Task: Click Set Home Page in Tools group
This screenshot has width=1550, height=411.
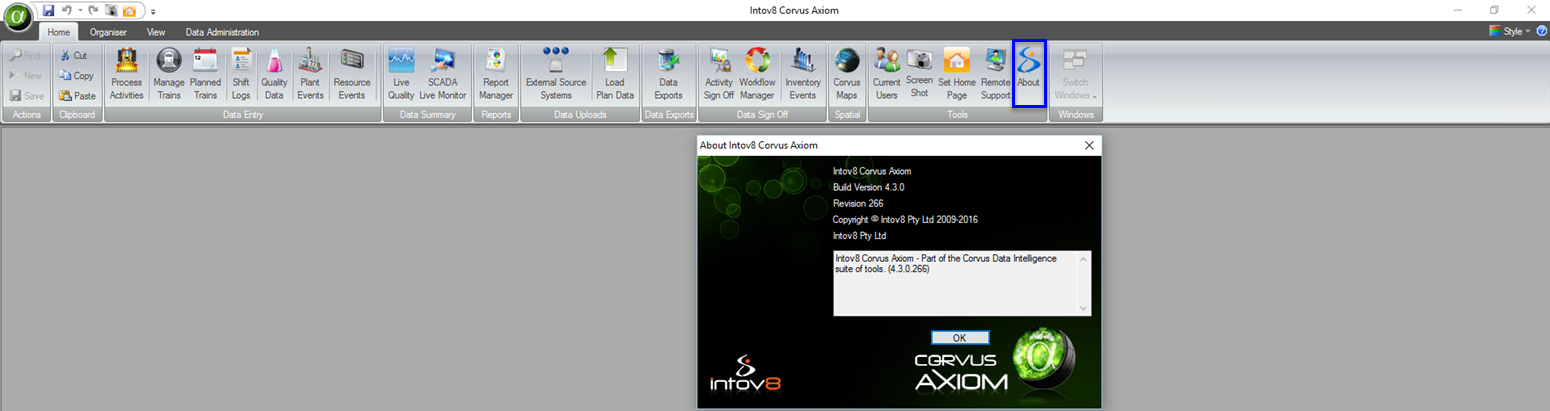Action: (x=957, y=74)
